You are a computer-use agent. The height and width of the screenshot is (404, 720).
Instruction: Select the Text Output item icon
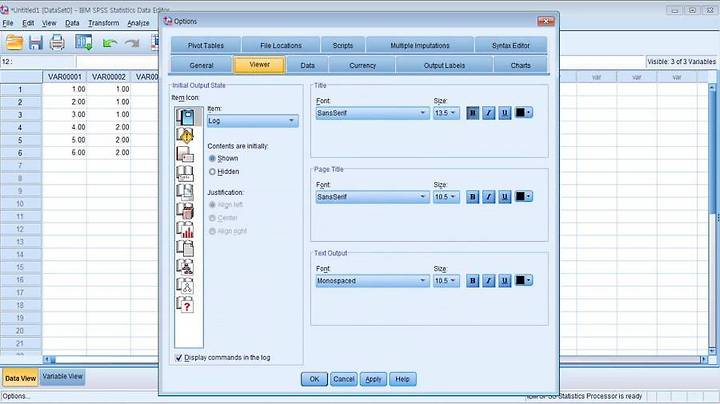coord(186,248)
